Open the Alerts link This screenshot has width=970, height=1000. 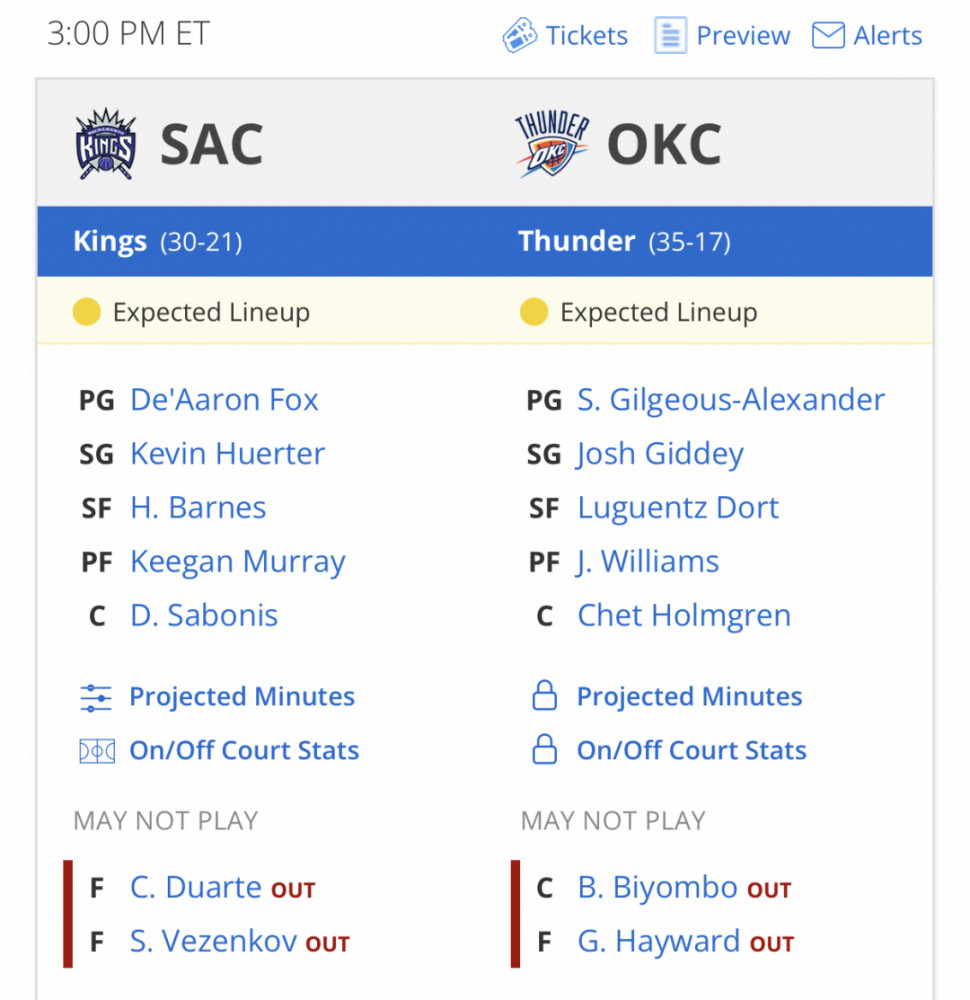click(888, 36)
